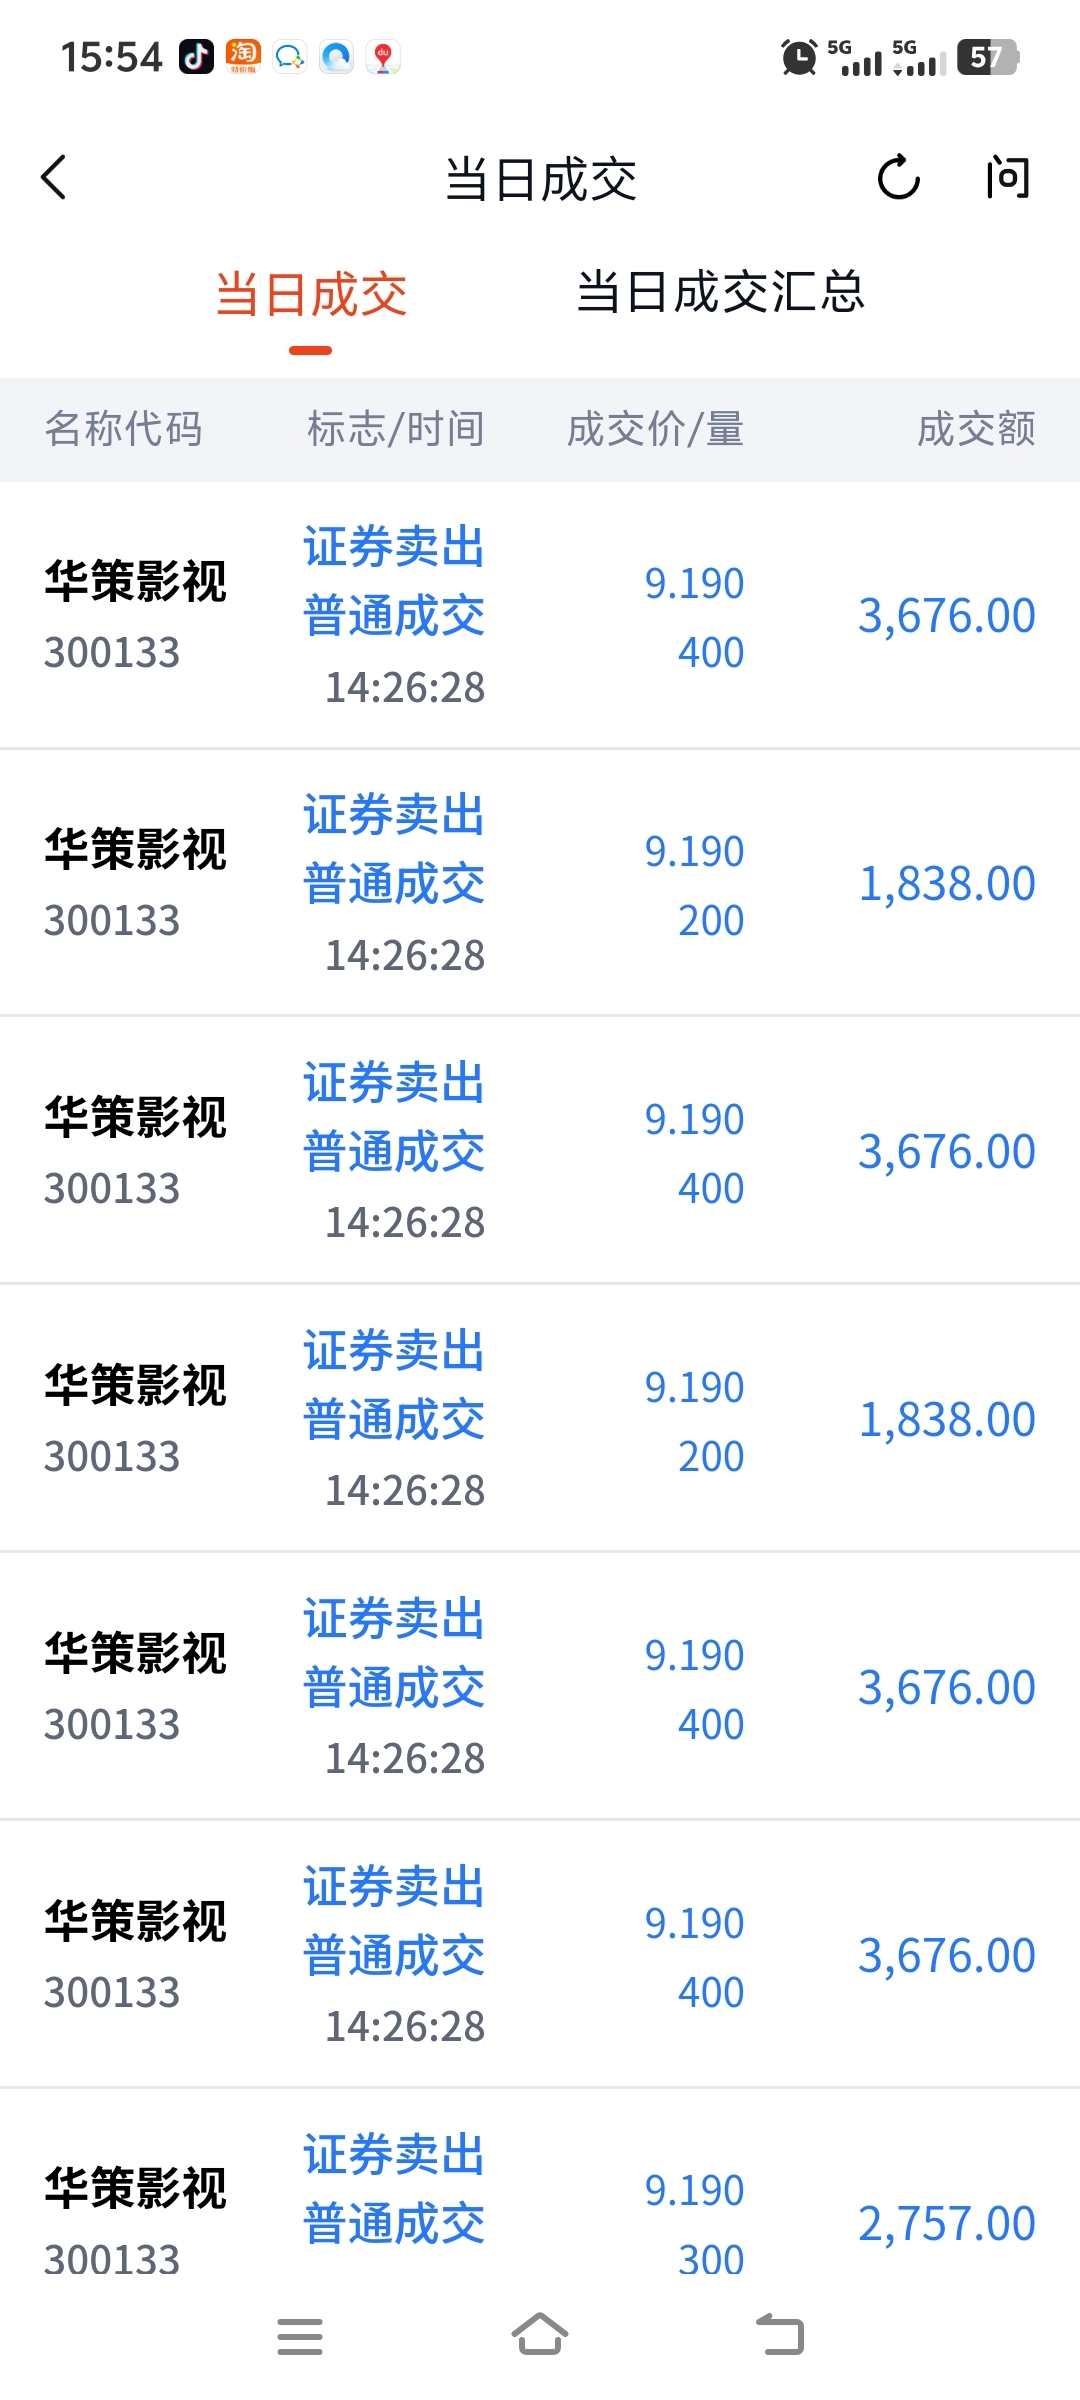Tap the Taobao notification icon in status bar
Viewport: 1080px width, 2400px height.
point(243,57)
